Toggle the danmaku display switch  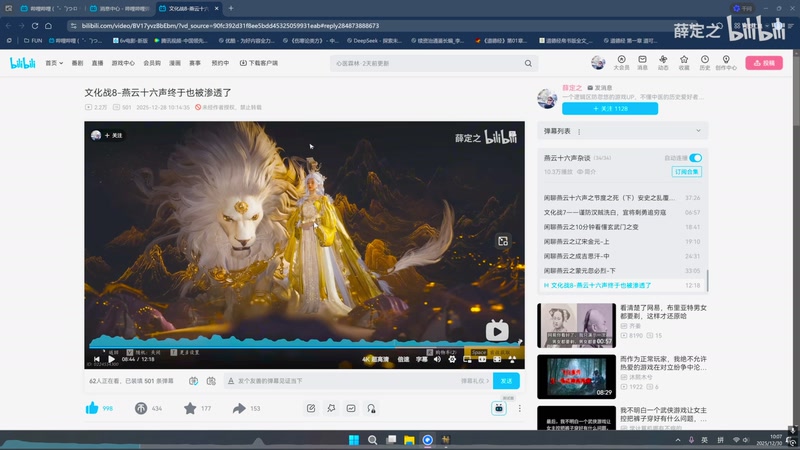click(193, 381)
